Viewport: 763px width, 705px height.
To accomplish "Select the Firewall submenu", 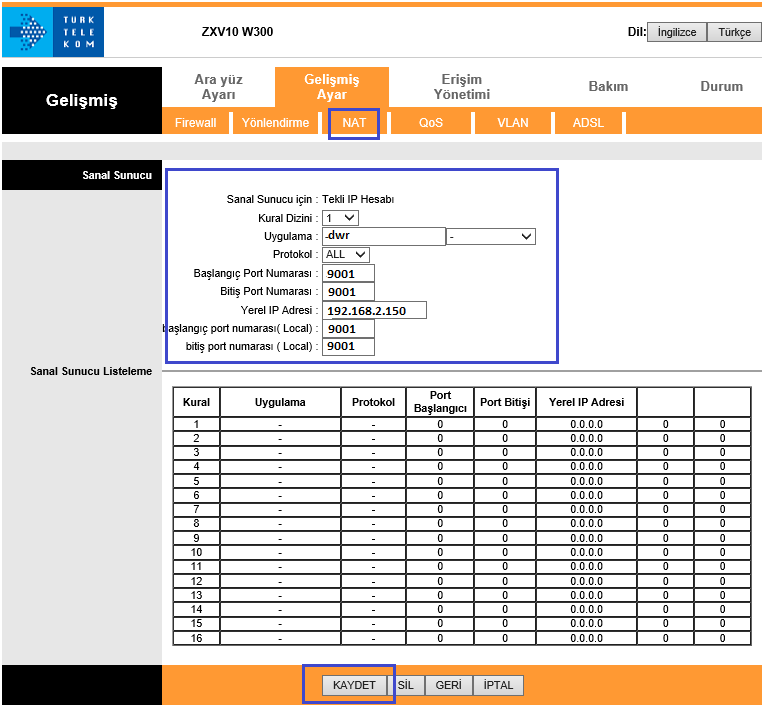I will pos(196,123).
